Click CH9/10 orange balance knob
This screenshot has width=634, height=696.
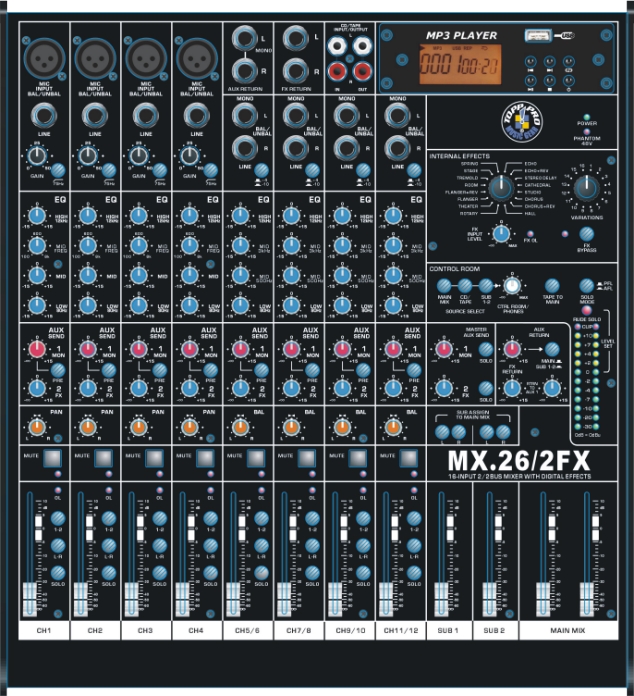[342, 427]
